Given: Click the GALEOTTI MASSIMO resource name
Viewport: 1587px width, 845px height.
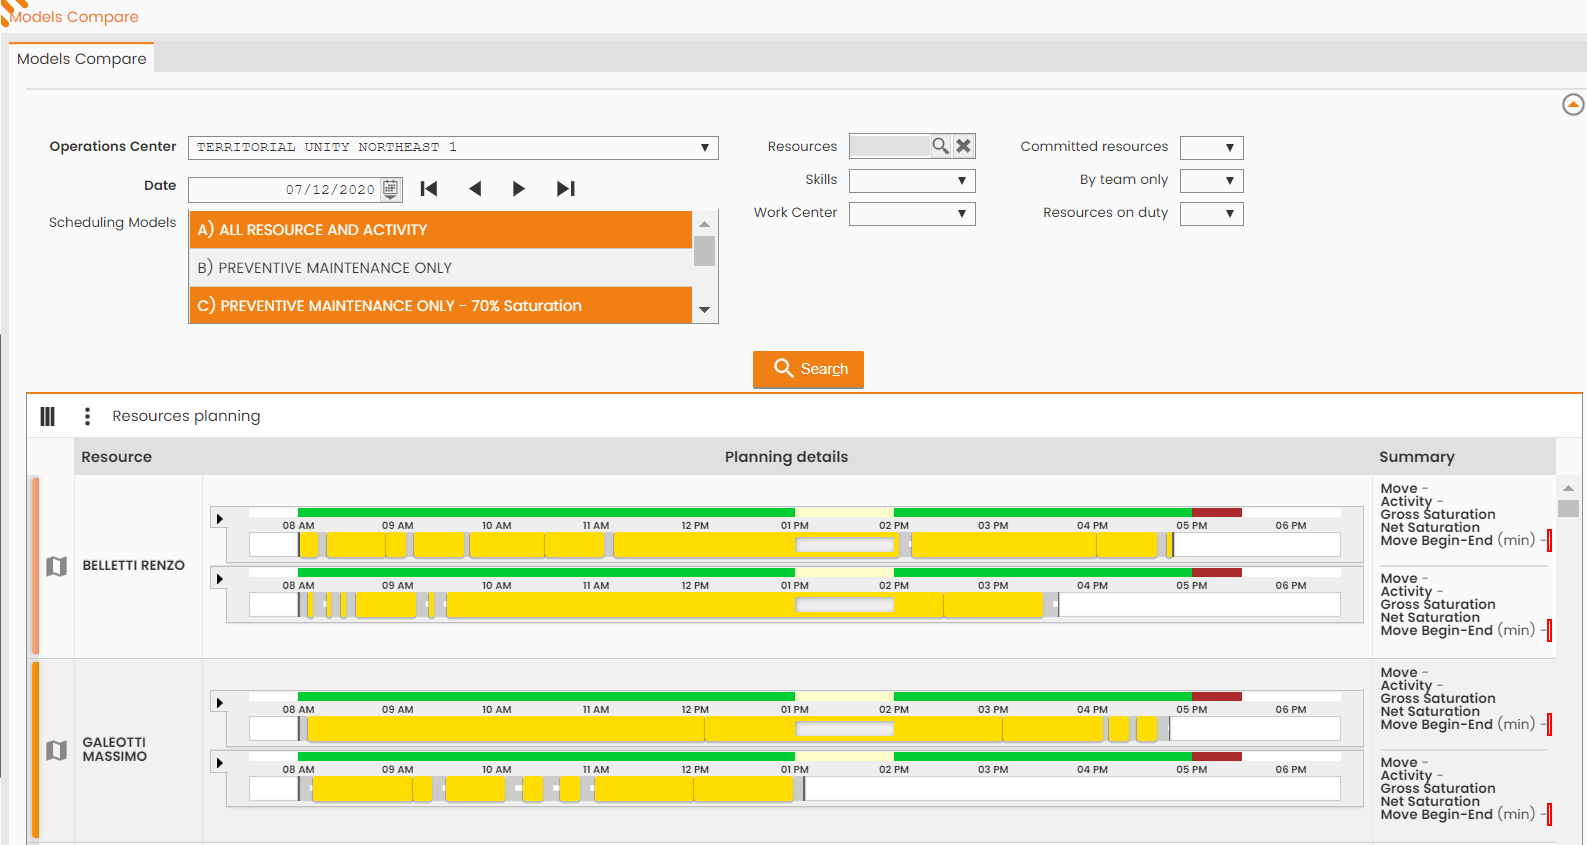Looking at the screenshot, I should 114,750.
